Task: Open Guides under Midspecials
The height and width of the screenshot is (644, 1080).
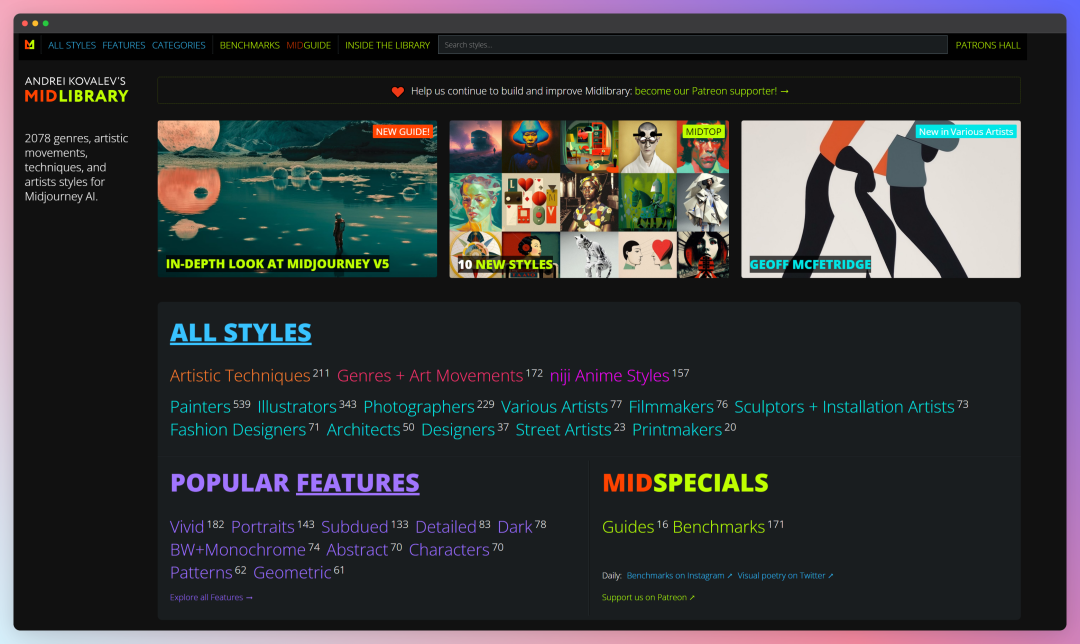Action: (627, 527)
